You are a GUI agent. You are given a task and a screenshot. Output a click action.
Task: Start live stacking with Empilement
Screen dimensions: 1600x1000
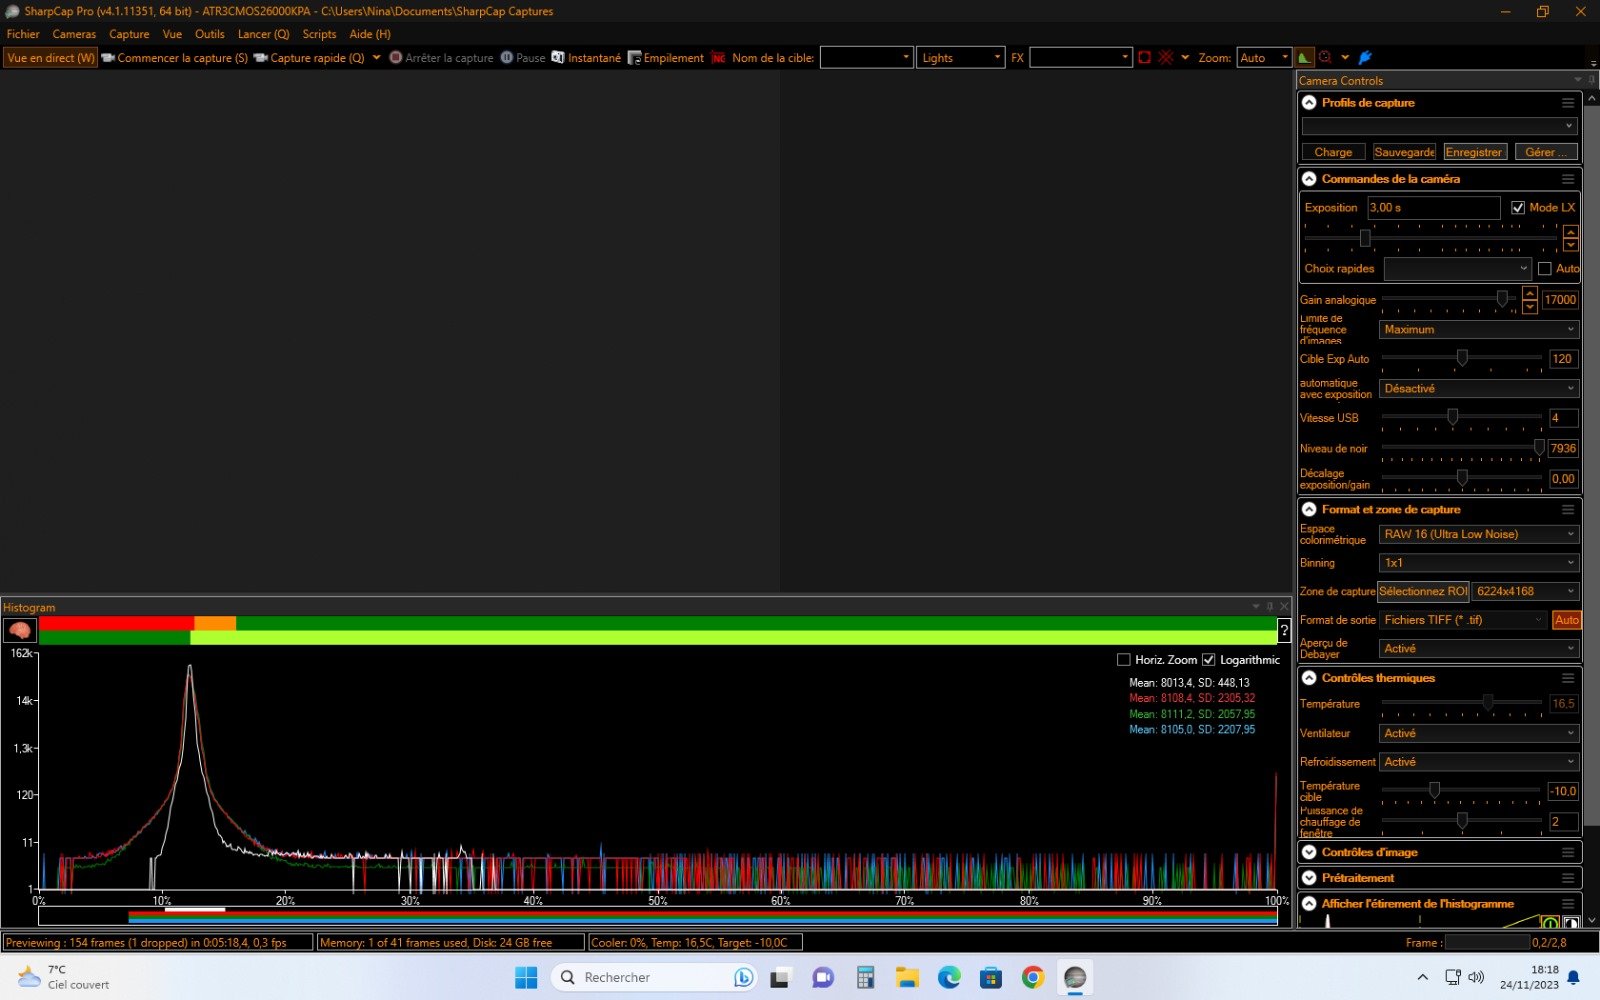pos(665,58)
